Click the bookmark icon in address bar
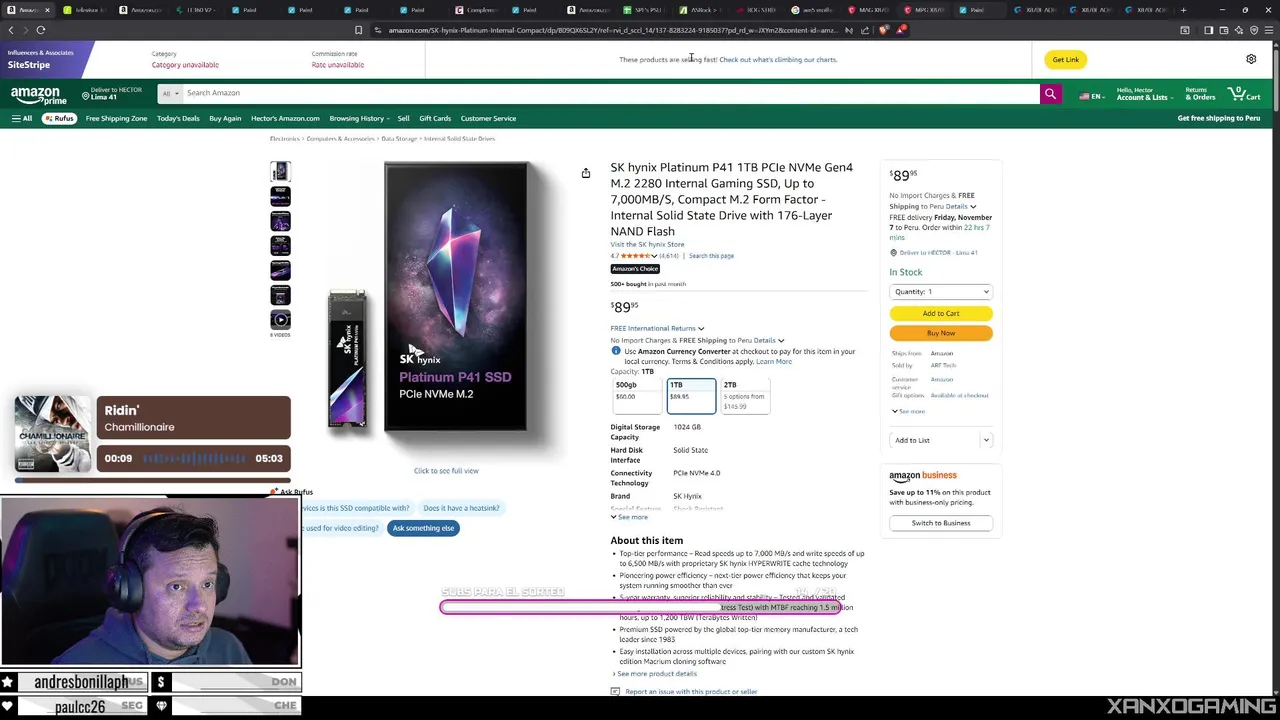The height and width of the screenshot is (720, 1280). (358, 30)
